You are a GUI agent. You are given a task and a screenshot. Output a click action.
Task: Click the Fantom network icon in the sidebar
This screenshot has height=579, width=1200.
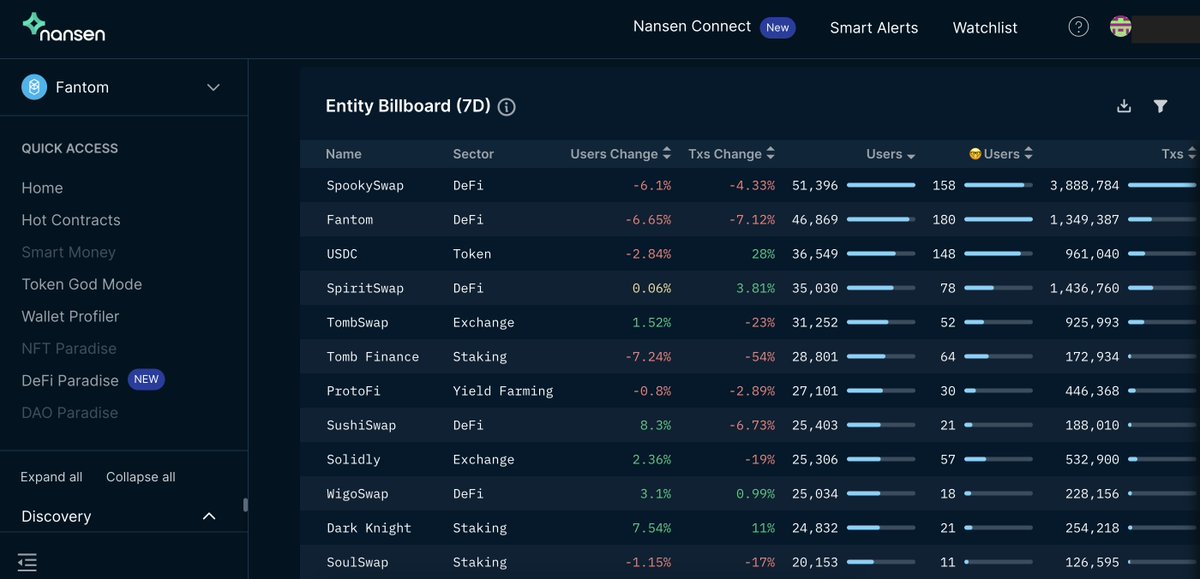pyautogui.click(x=35, y=86)
